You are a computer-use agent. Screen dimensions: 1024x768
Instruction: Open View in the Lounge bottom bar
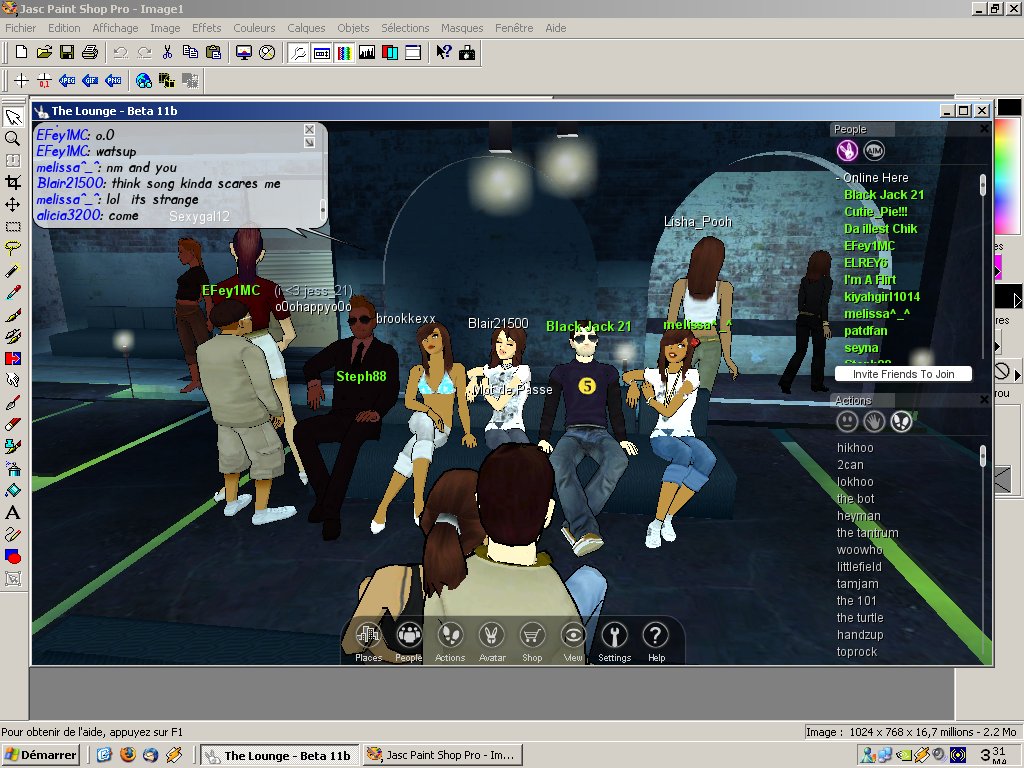coord(573,642)
